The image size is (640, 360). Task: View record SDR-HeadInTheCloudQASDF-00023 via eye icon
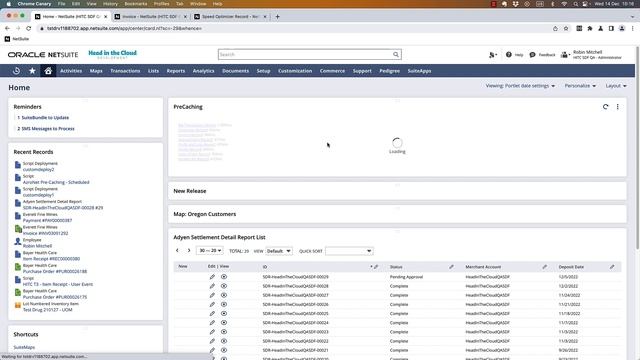tap(224, 332)
